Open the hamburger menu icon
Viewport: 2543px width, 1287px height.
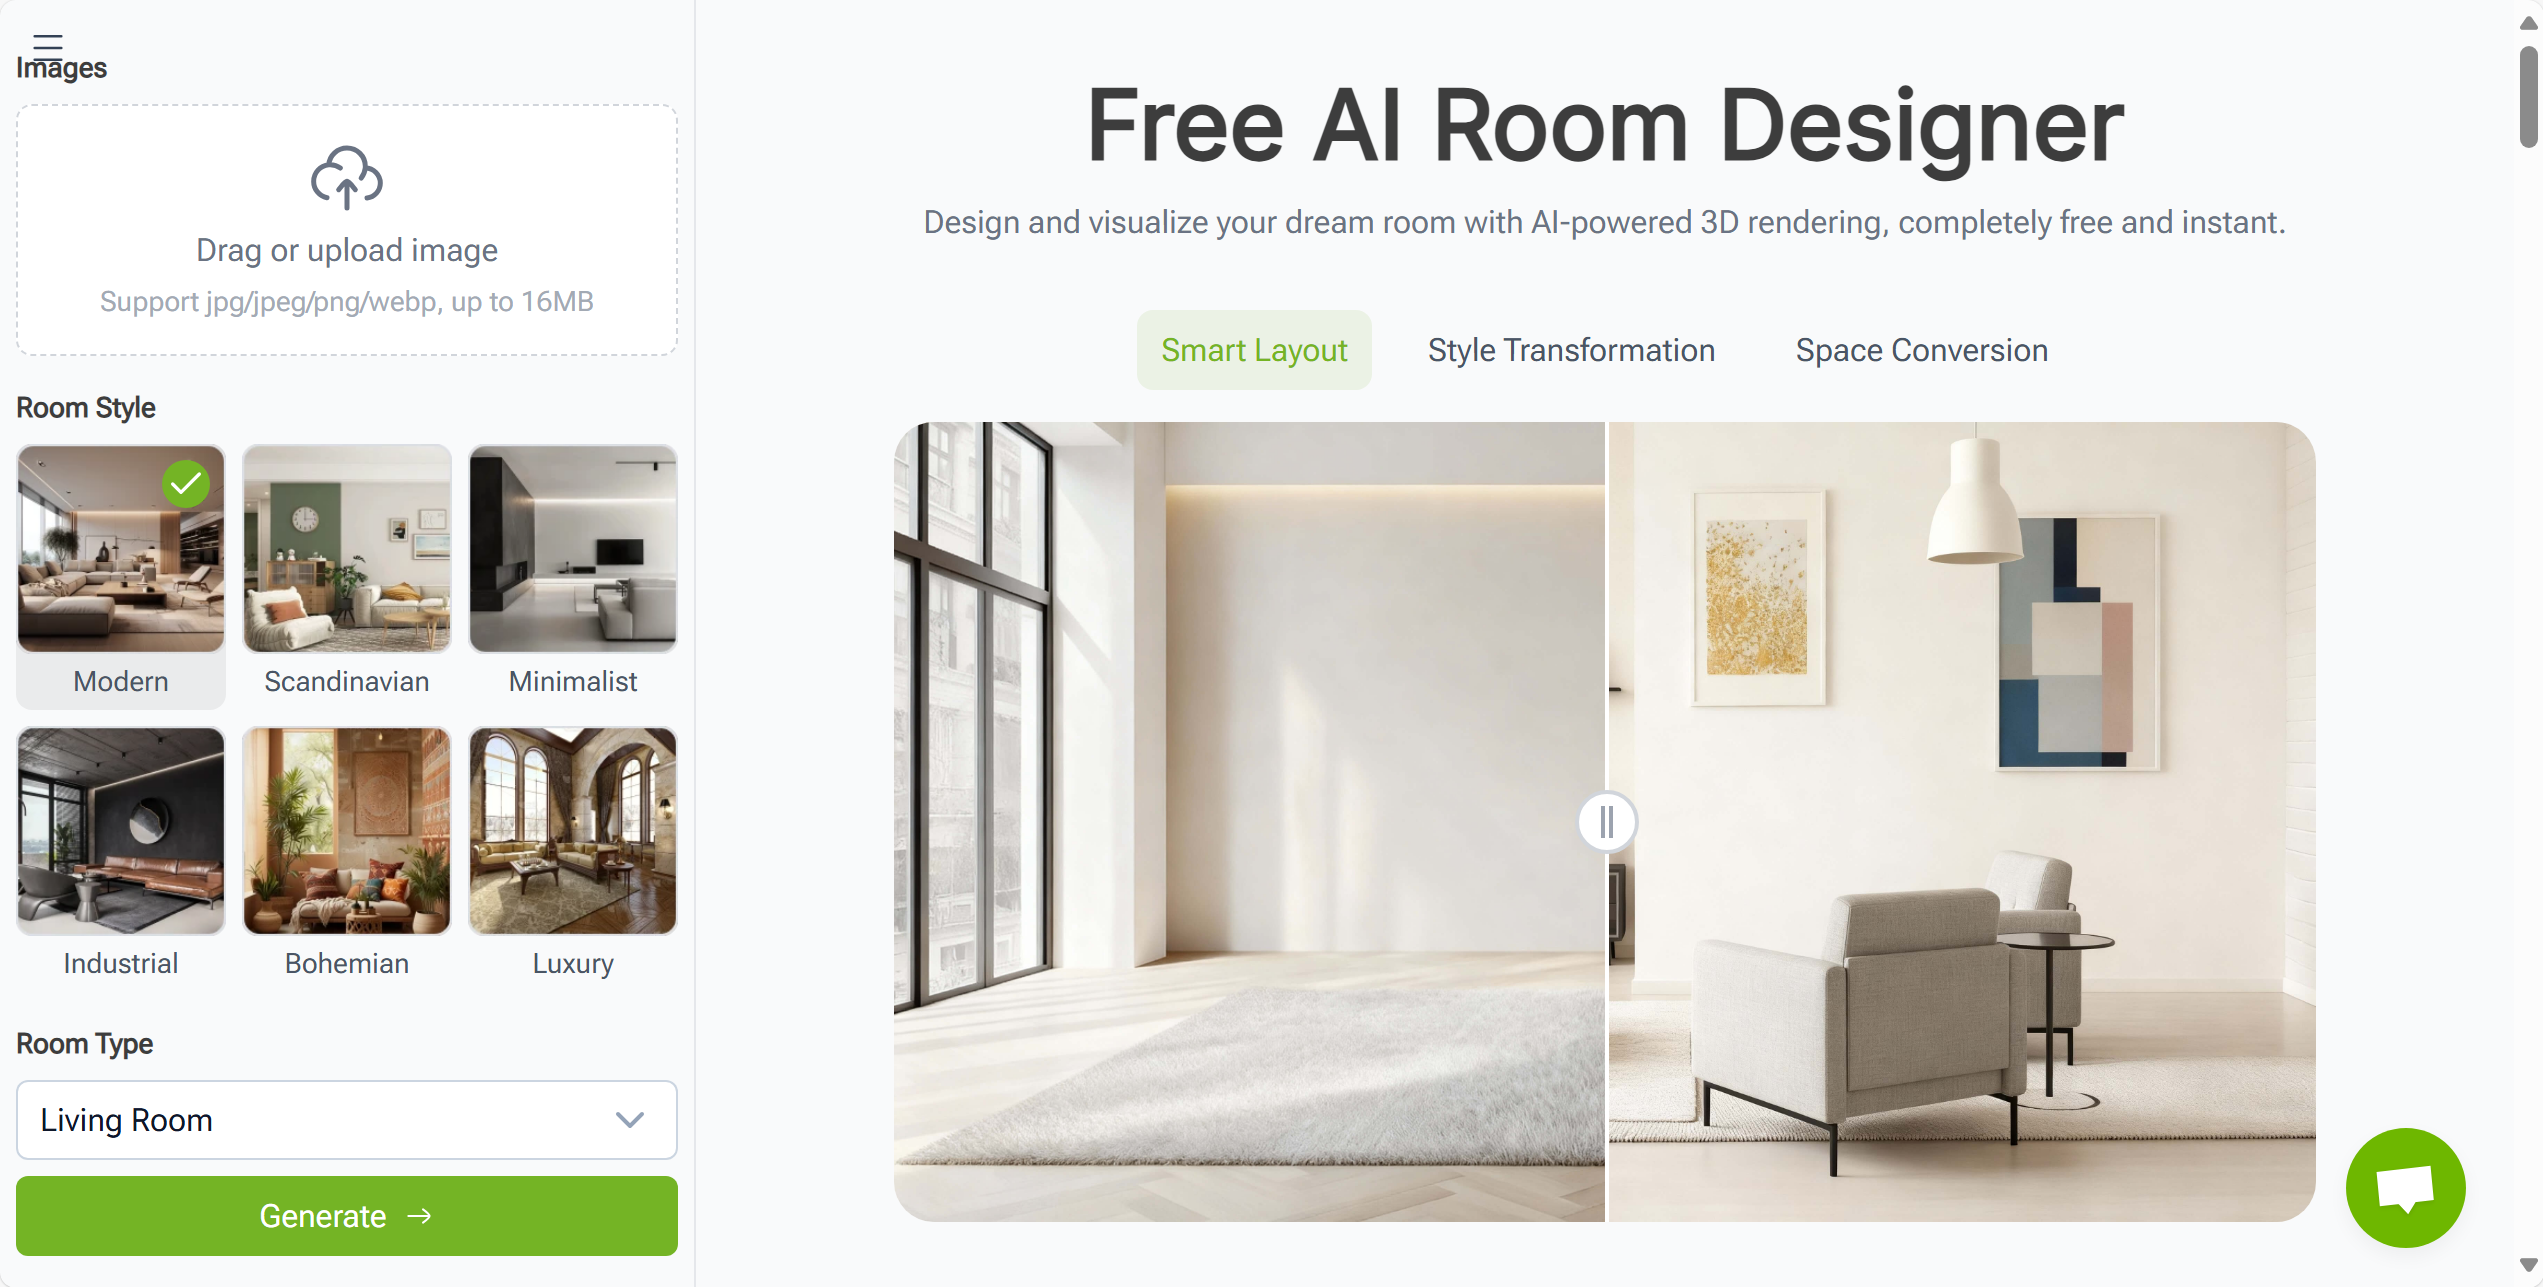[x=47, y=42]
